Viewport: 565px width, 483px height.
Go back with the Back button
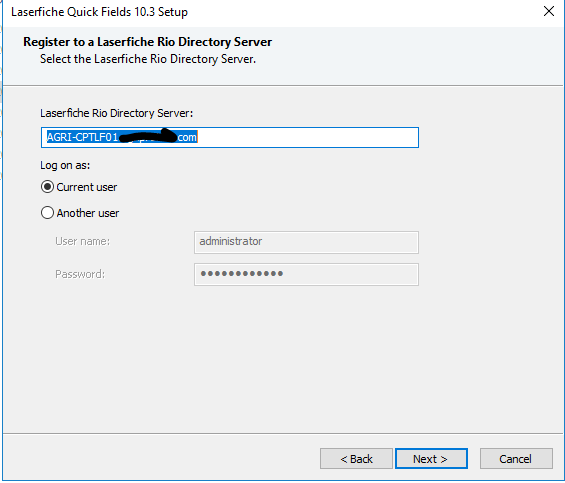click(x=356, y=458)
